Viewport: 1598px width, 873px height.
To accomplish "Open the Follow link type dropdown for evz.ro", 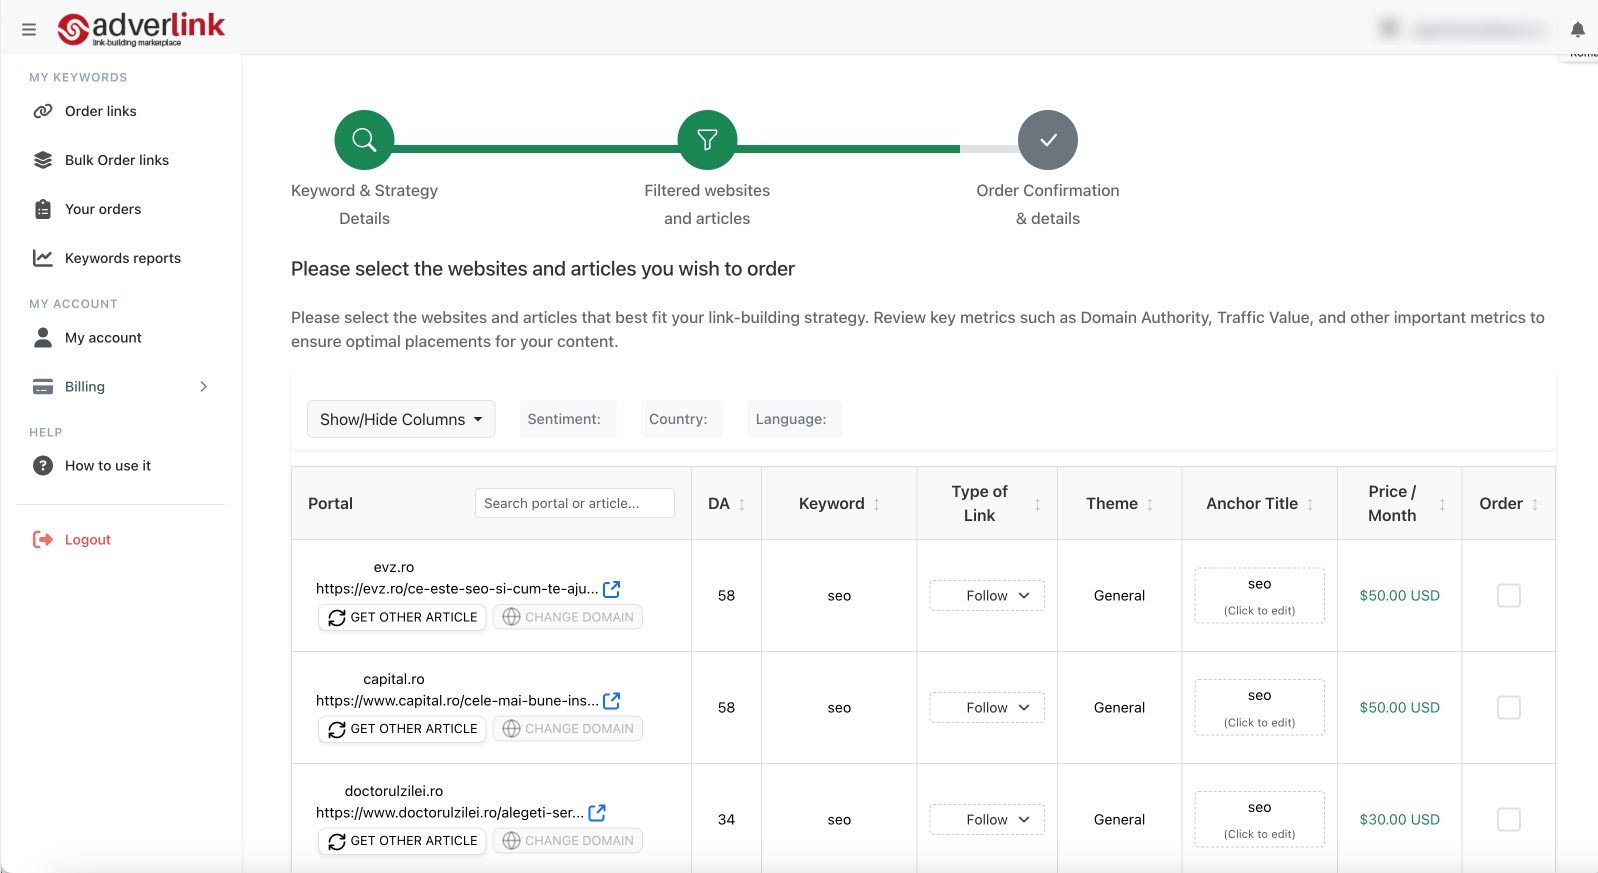I will click(x=987, y=596).
